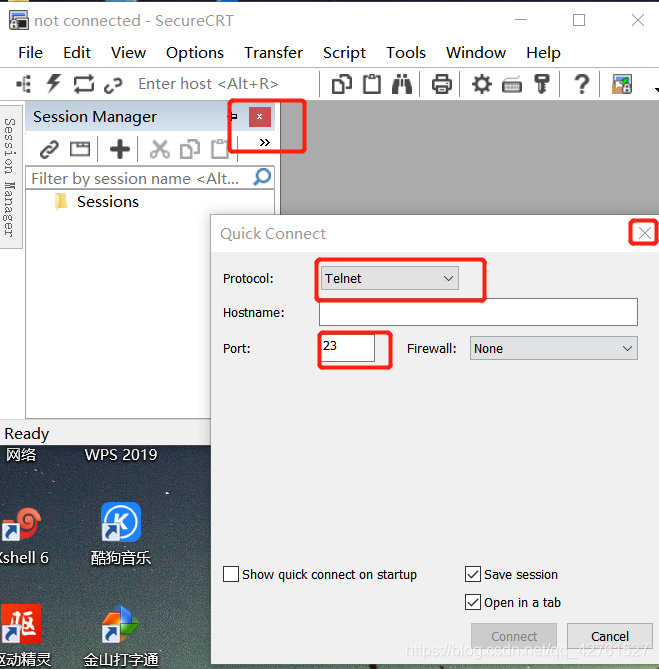Screen dimensions: 659x669
Task: Open the Script menu
Action: point(344,52)
